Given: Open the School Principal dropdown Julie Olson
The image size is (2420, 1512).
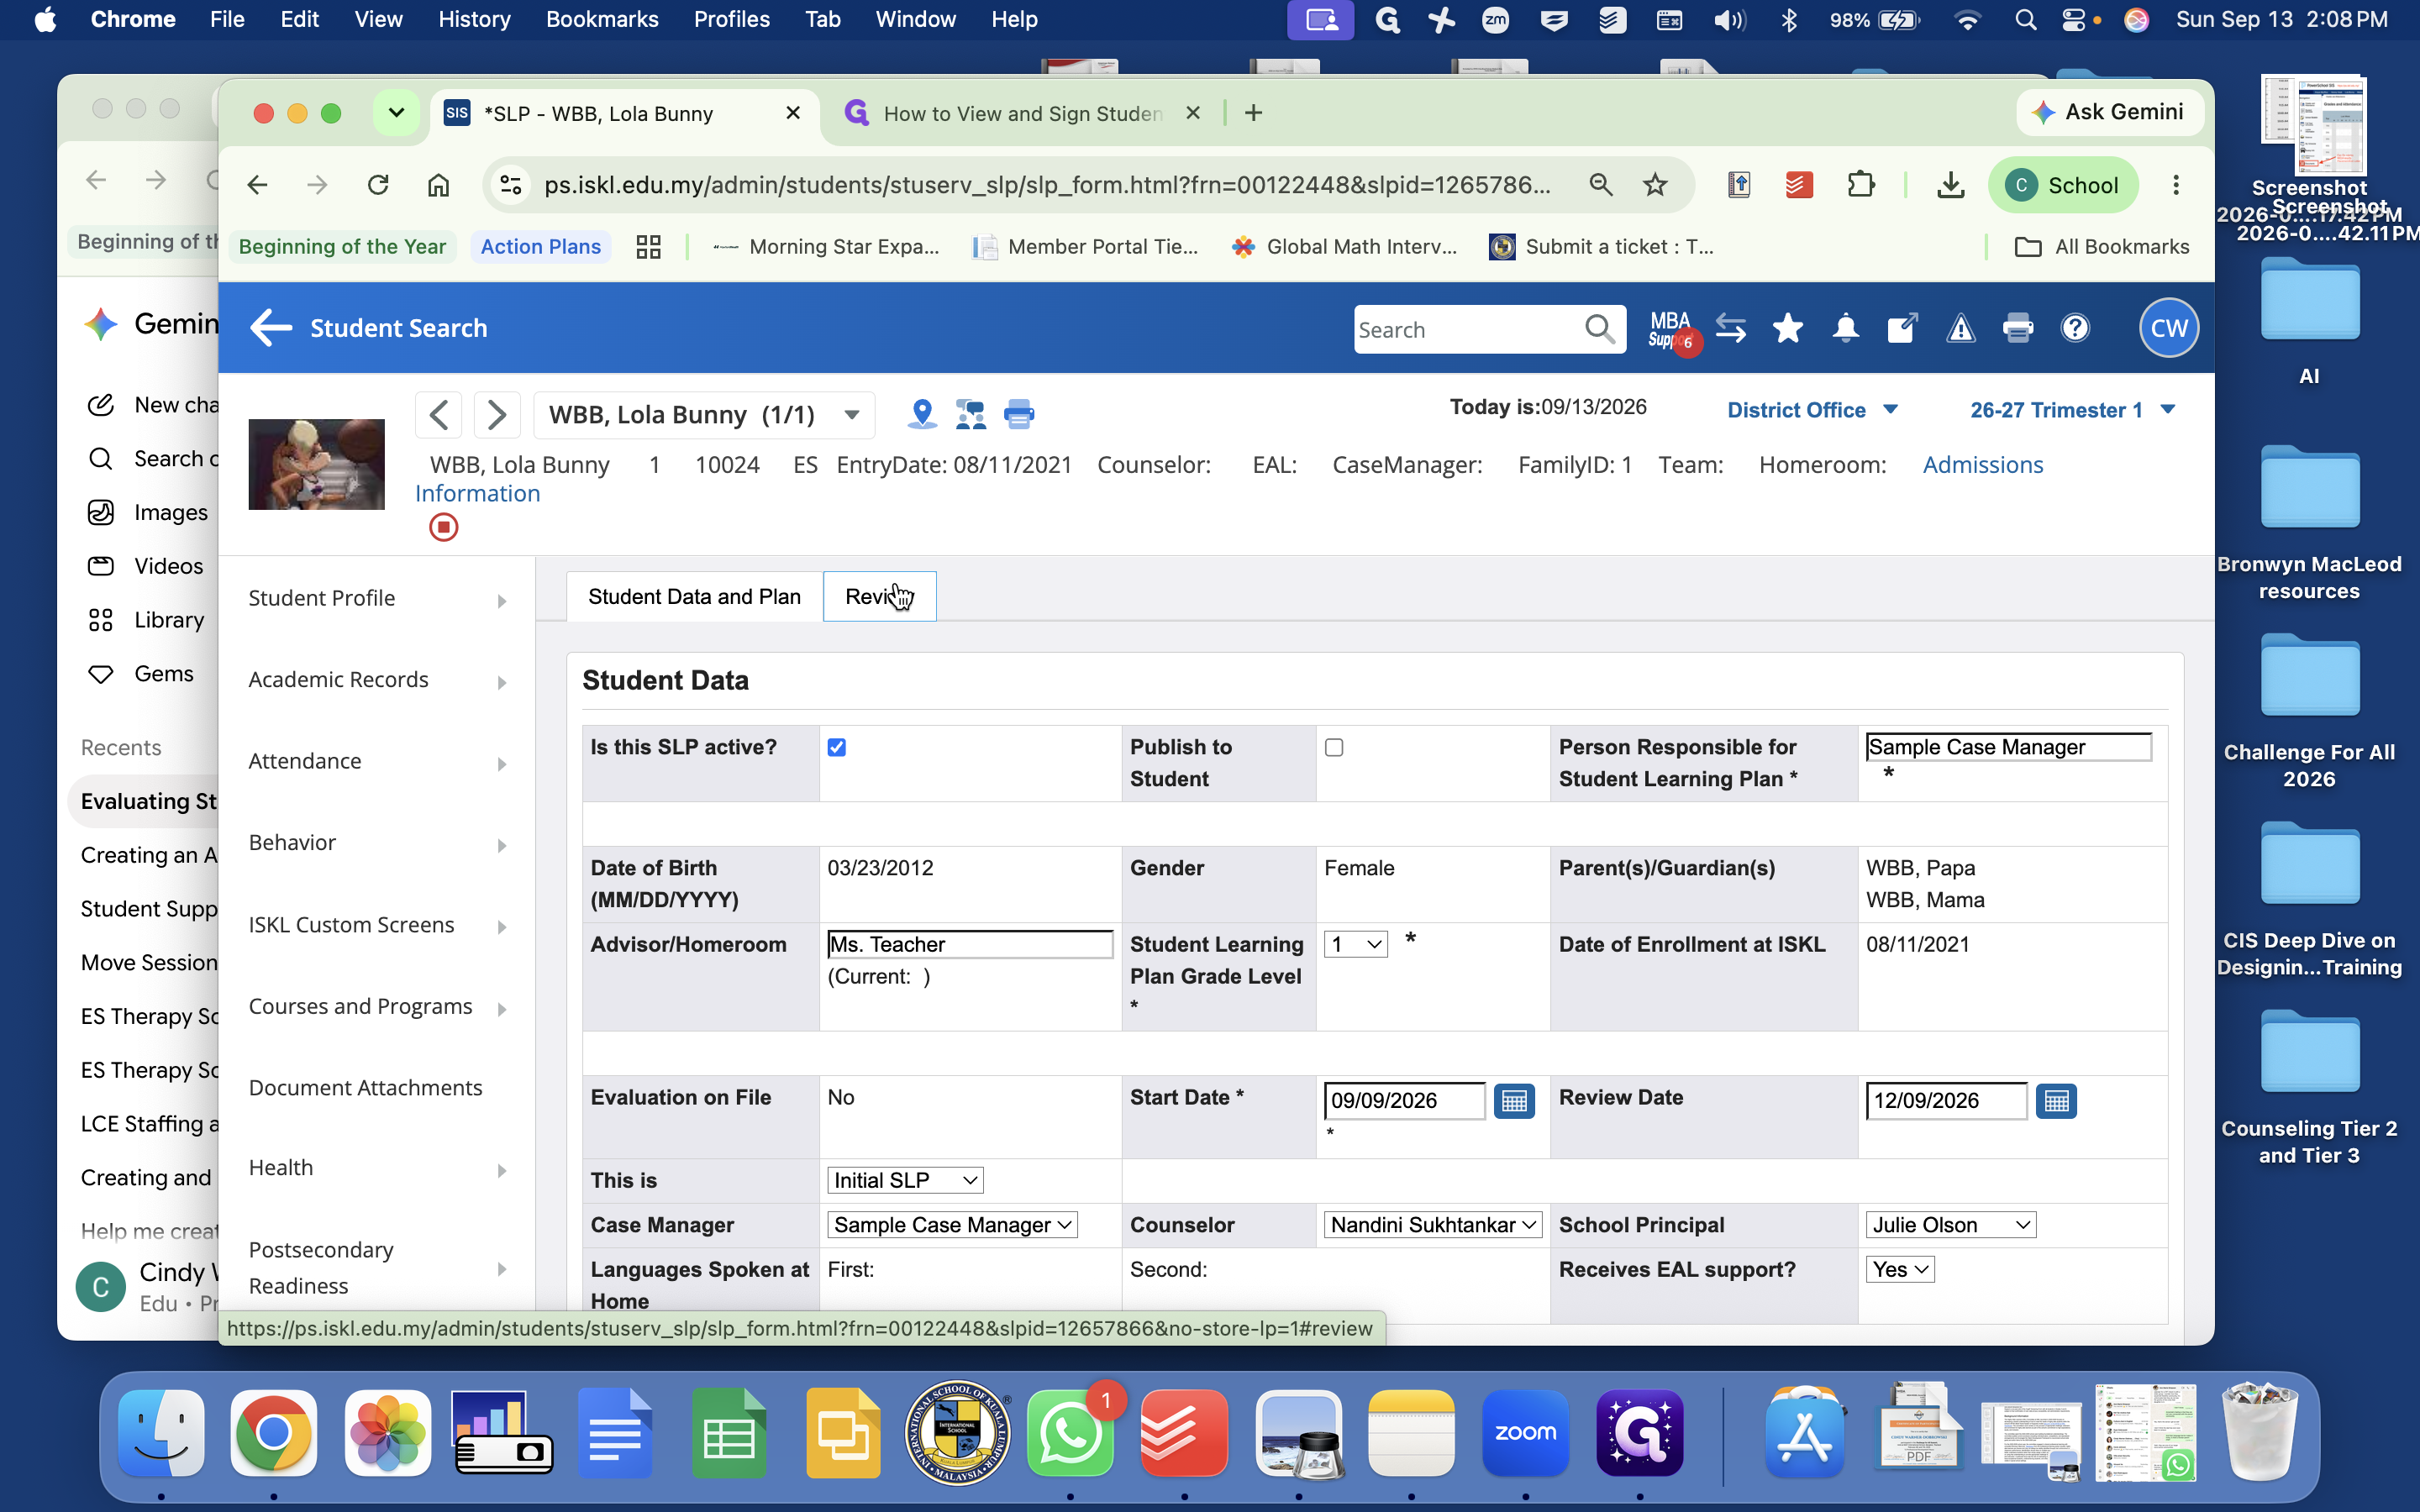Looking at the screenshot, I should point(1951,1225).
